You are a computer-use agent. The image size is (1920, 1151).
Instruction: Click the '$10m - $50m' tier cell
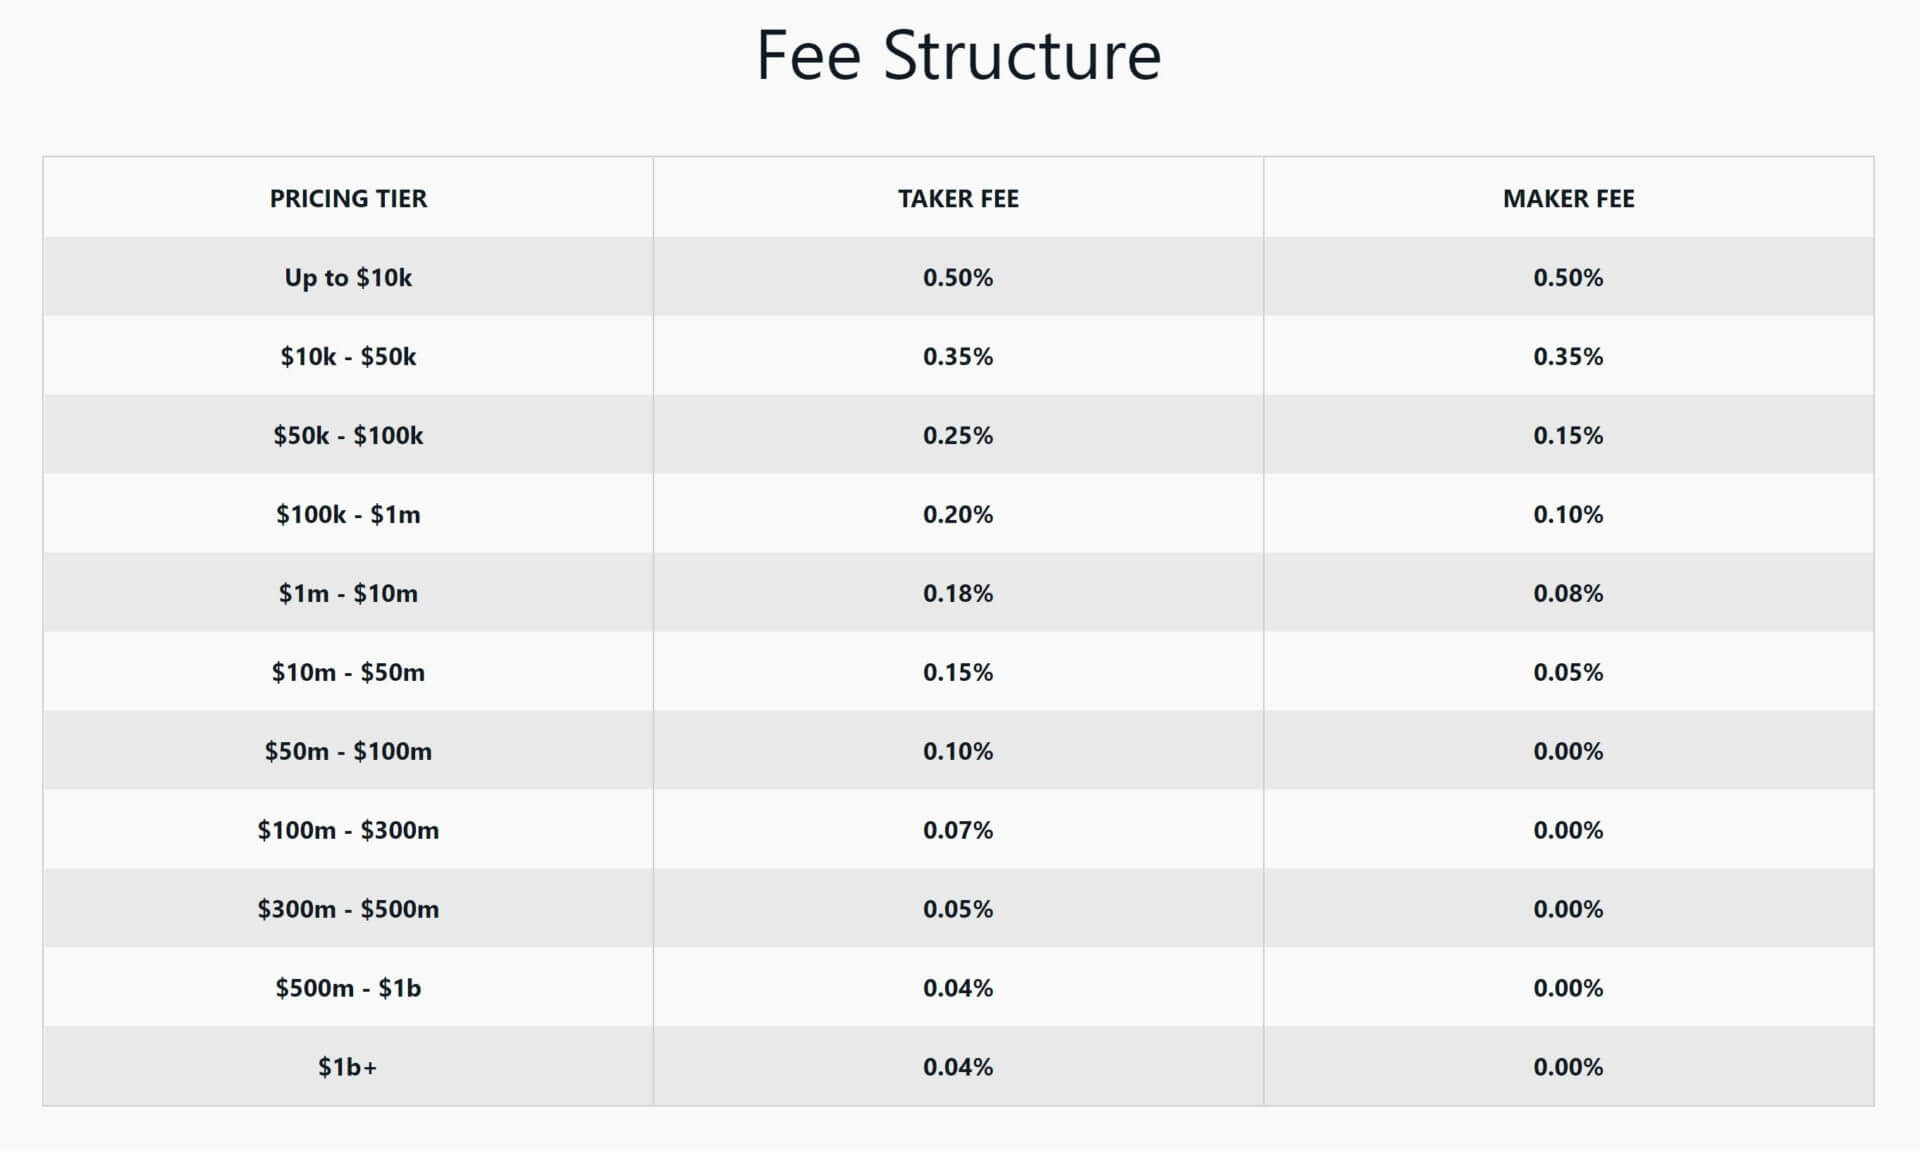[x=348, y=672]
